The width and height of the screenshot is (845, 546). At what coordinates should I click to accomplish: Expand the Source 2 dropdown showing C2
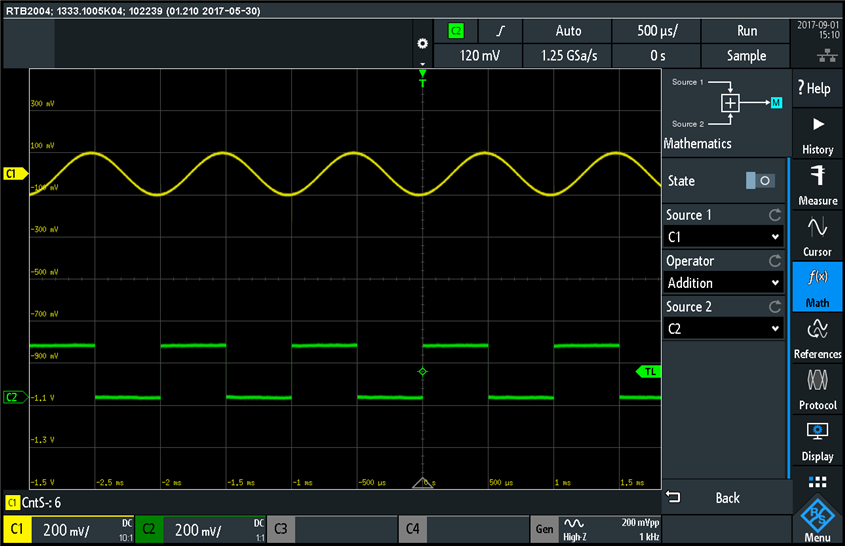(723, 328)
